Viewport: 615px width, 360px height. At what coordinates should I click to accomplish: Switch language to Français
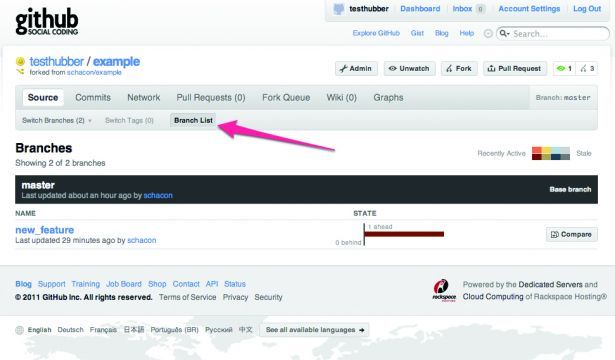pos(103,330)
